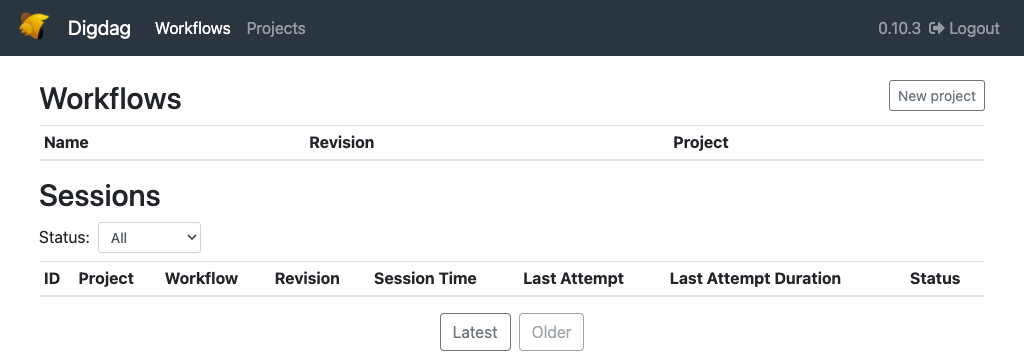Open the Projects nav tab
This screenshot has height=360, width=1024.
(x=276, y=28)
